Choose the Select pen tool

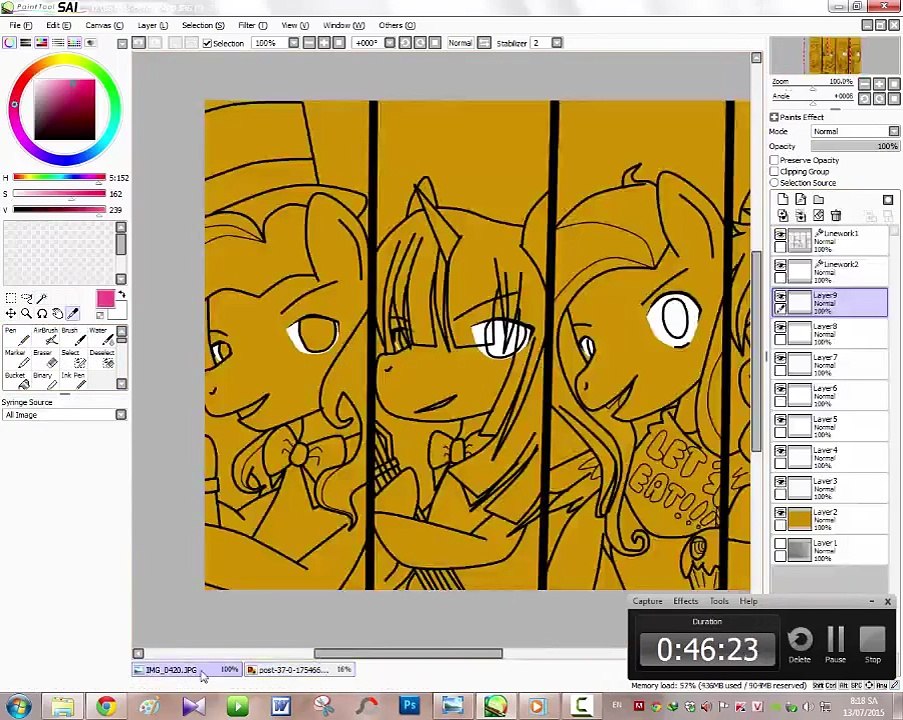coord(74,359)
